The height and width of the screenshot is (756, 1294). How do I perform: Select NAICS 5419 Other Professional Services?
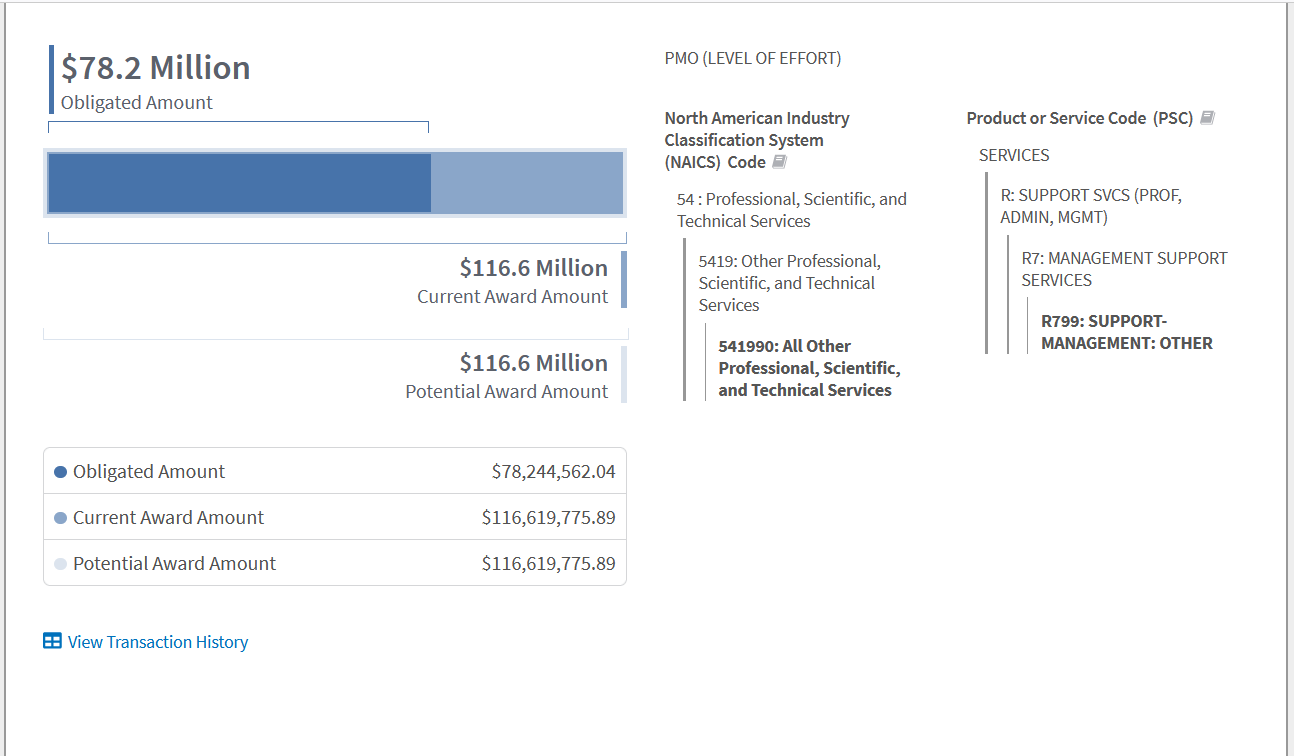click(790, 283)
